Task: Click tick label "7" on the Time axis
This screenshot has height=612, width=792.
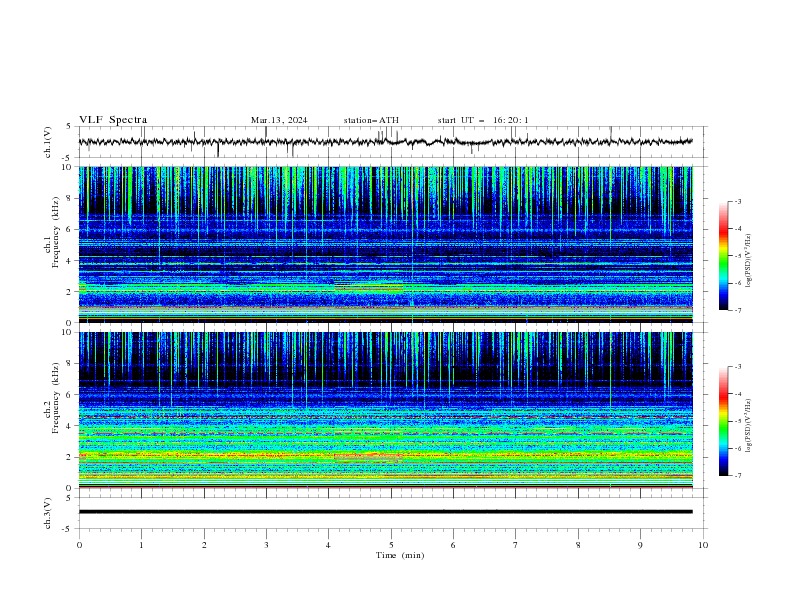Action: (x=516, y=545)
